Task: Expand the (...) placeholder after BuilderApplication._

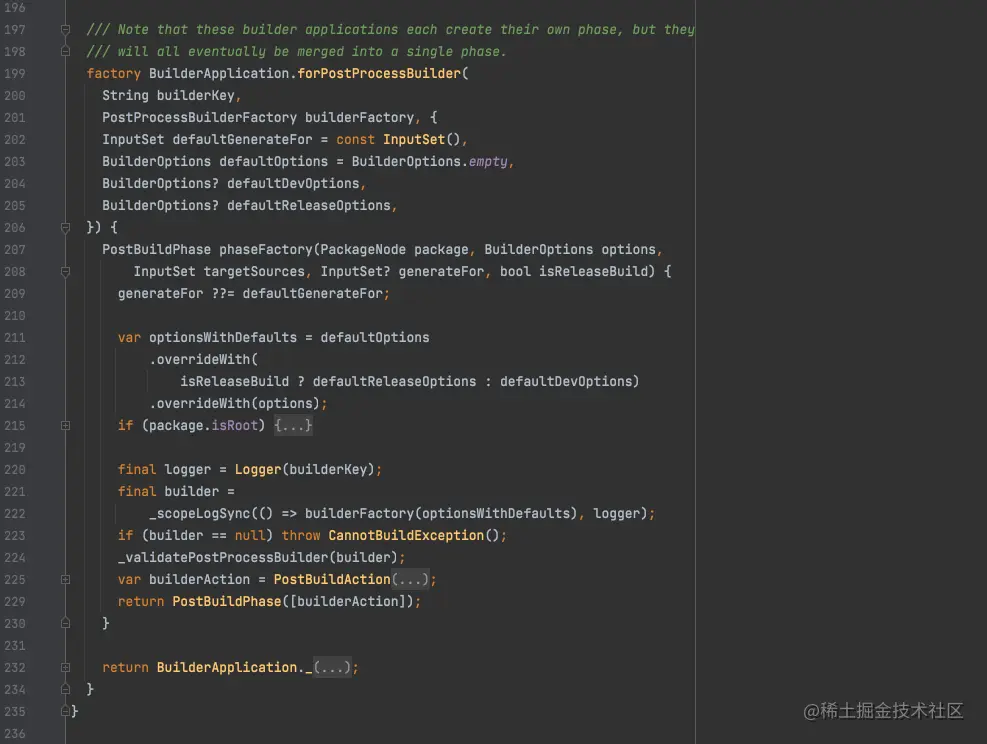Action: click(332, 667)
